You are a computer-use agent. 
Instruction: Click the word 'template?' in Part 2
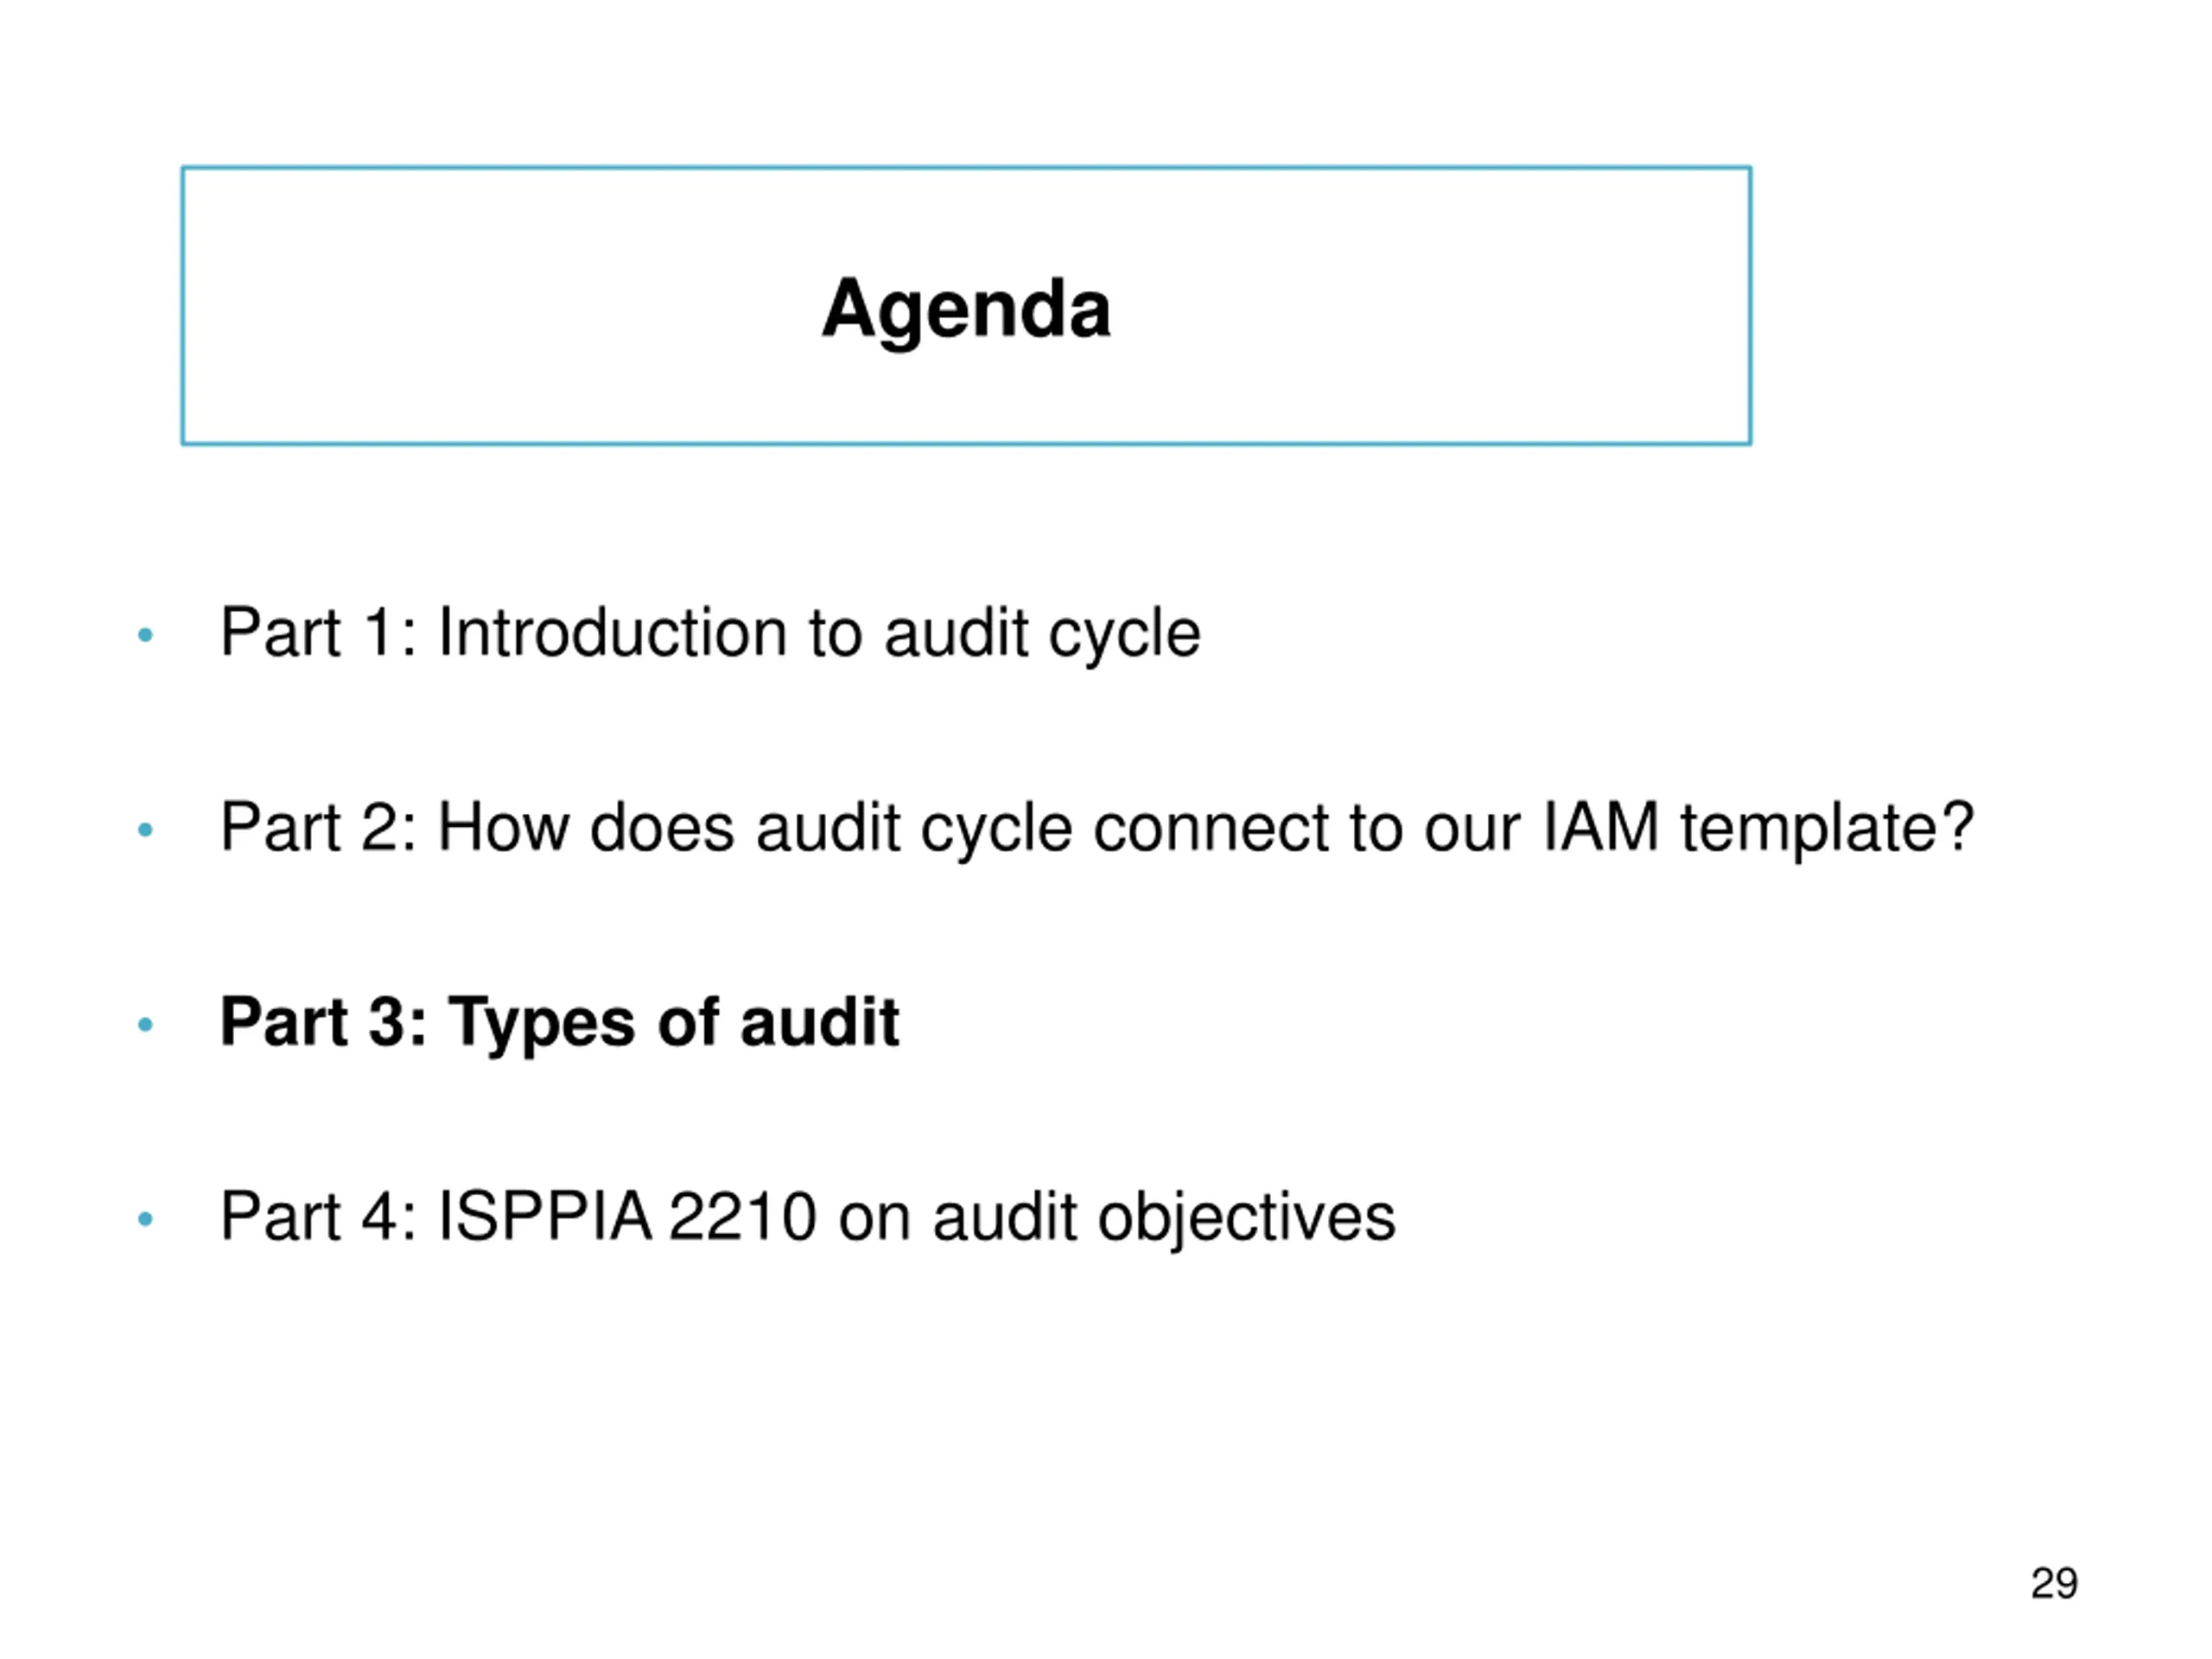coord(1827,829)
